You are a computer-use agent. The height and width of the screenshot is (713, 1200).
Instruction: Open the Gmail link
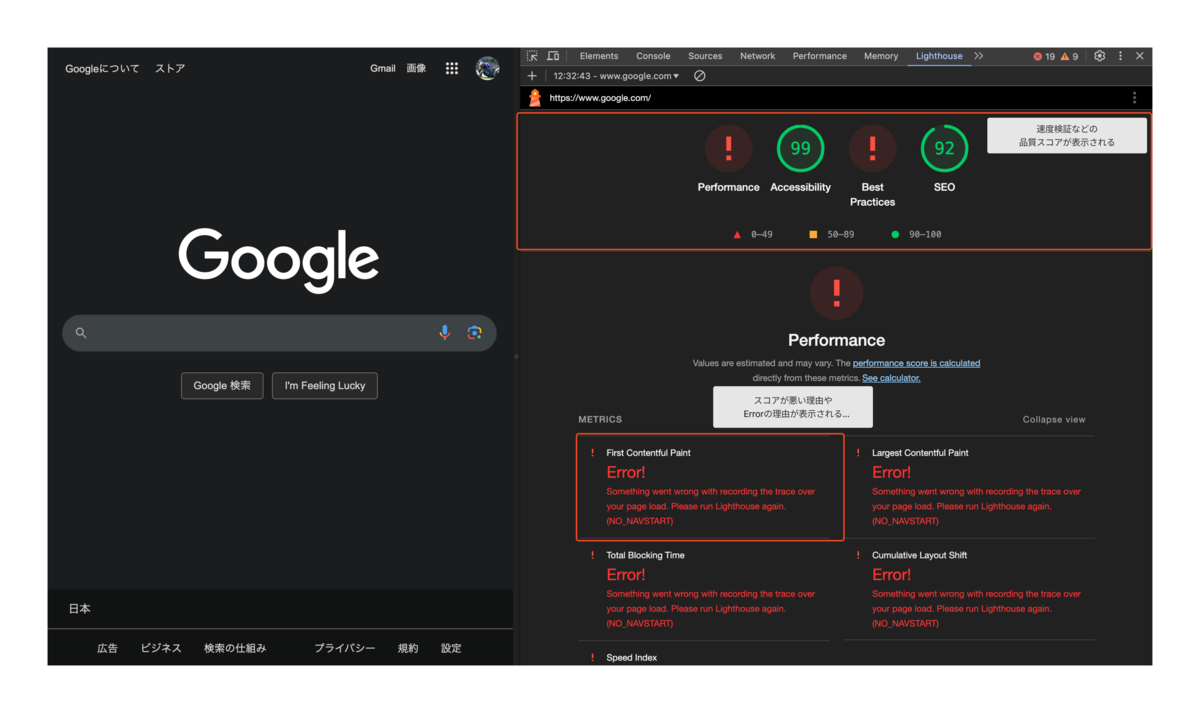383,68
